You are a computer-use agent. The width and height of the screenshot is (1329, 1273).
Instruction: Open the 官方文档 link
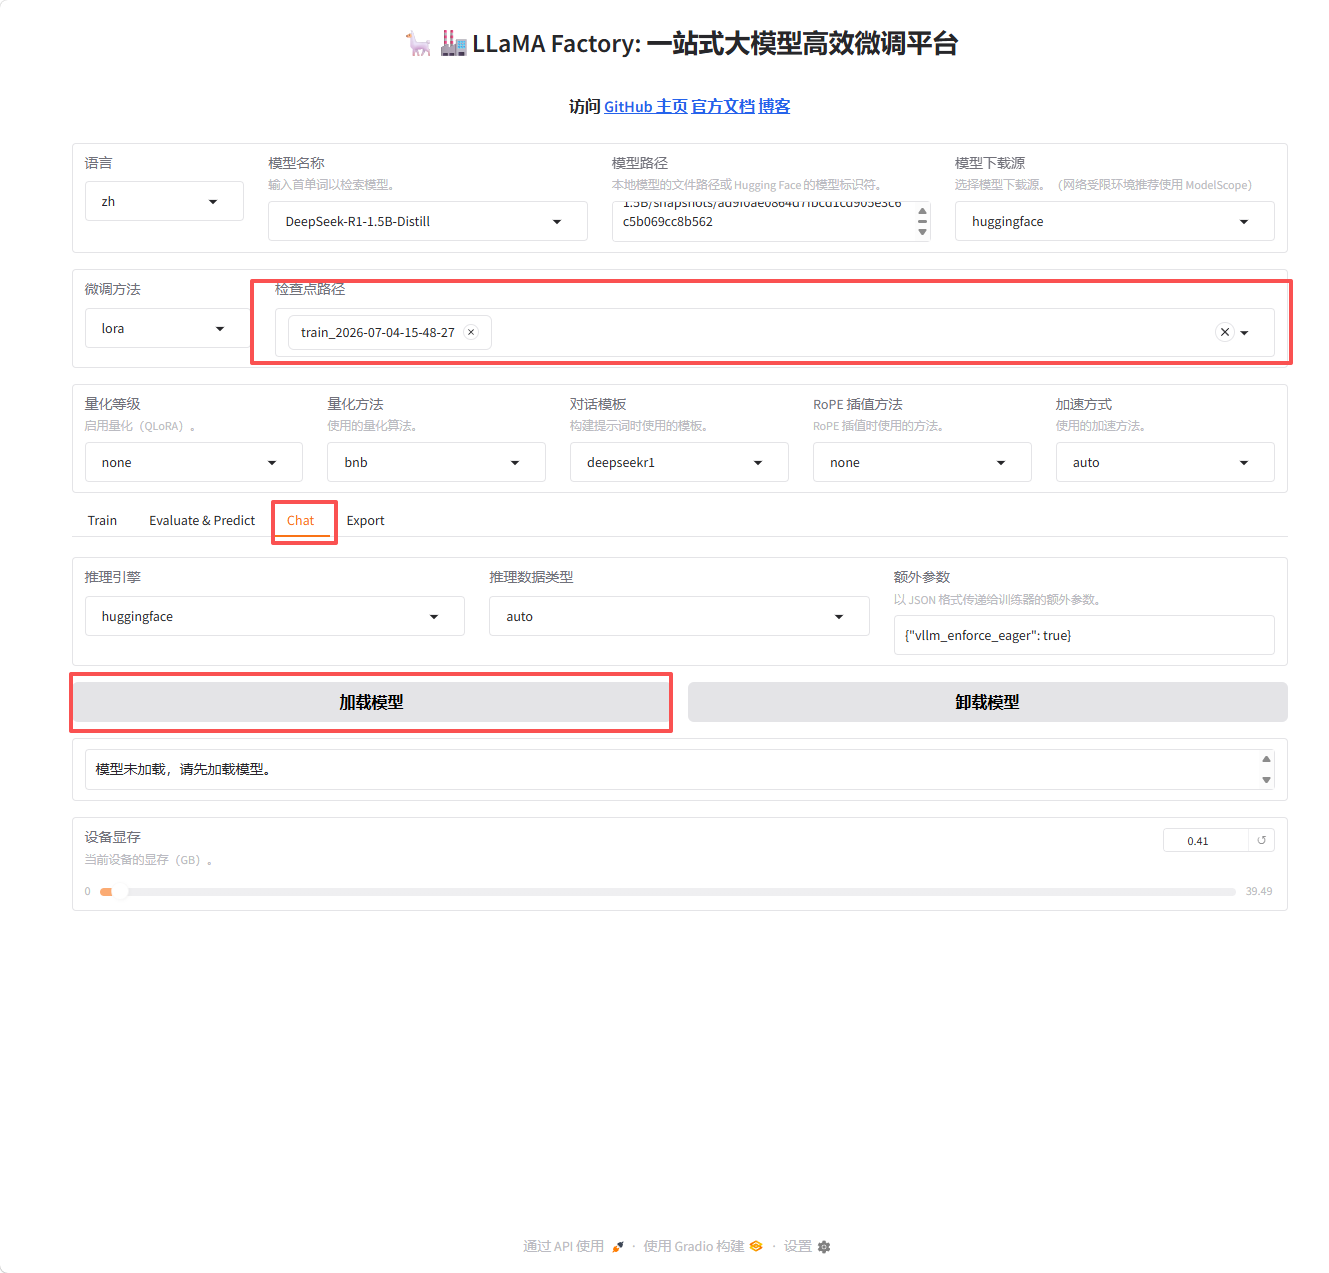tap(723, 106)
